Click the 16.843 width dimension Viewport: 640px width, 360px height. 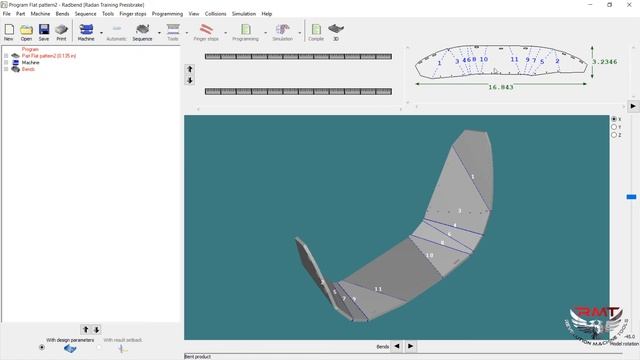click(501, 87)
